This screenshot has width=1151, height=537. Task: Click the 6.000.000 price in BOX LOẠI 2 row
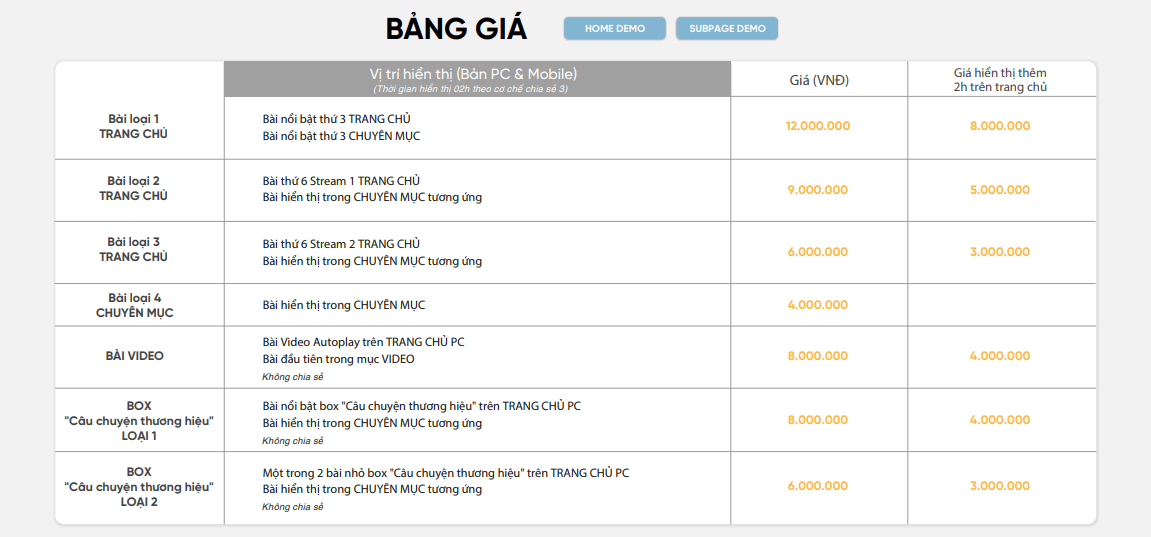(818, 486)
